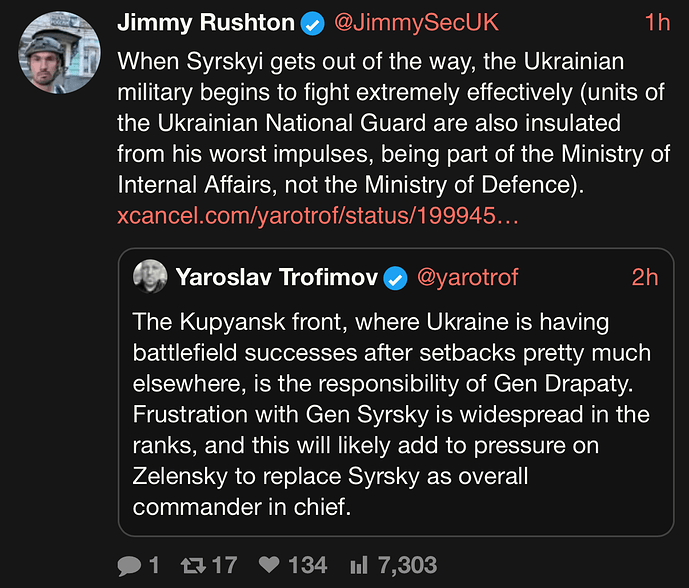This screenshot has width=689, height=588.
Task: Click the views bar chart icon
Action: (358, 566)
